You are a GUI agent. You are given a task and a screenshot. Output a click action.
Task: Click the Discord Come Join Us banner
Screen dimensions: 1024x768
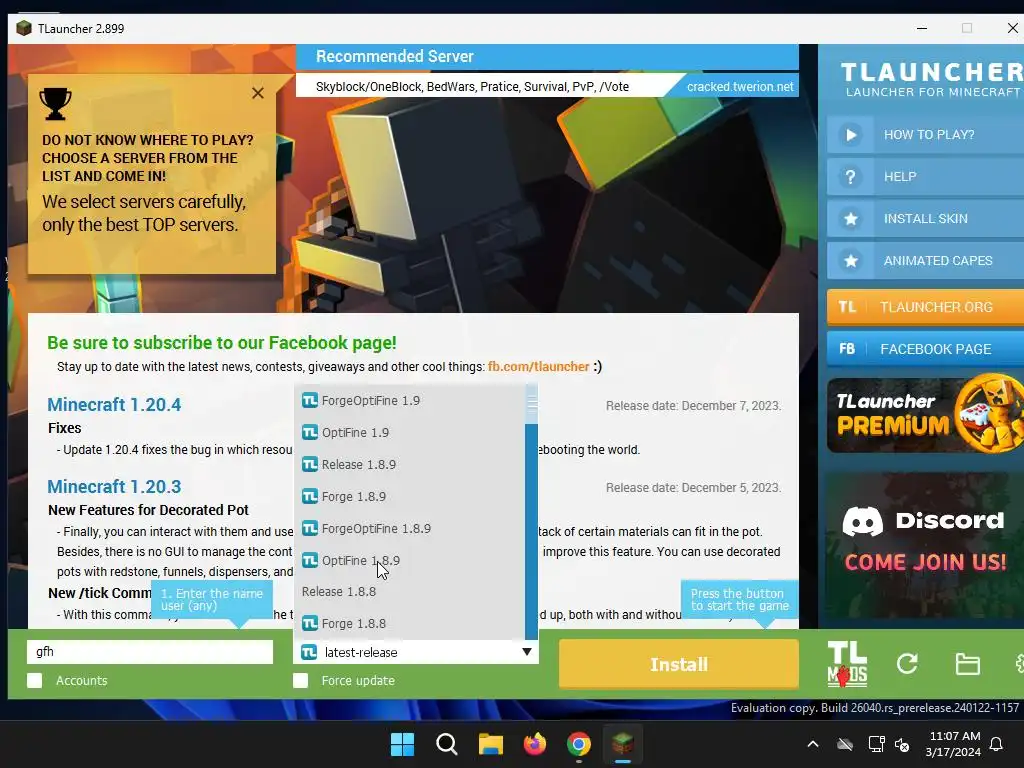[925, 543]
